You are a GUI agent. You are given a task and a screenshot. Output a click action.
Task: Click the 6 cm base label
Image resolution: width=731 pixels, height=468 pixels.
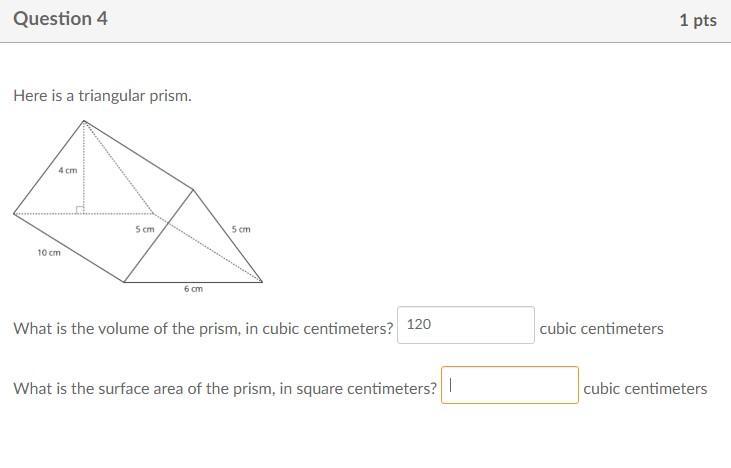pos(193,289)
